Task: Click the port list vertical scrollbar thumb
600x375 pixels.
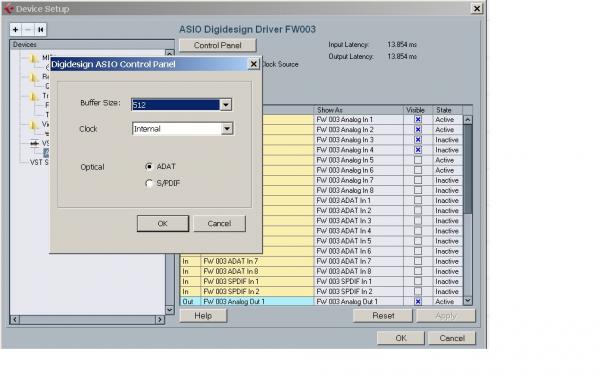Action: pos(468,169)
